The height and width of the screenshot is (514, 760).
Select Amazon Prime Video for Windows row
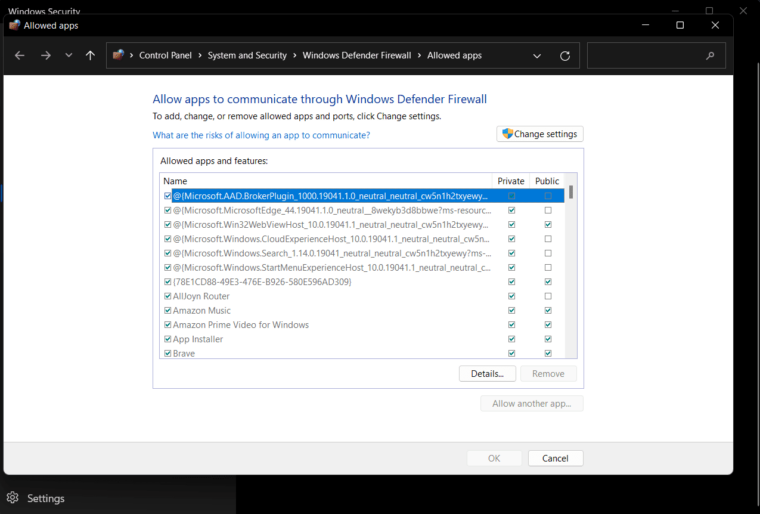364,325
